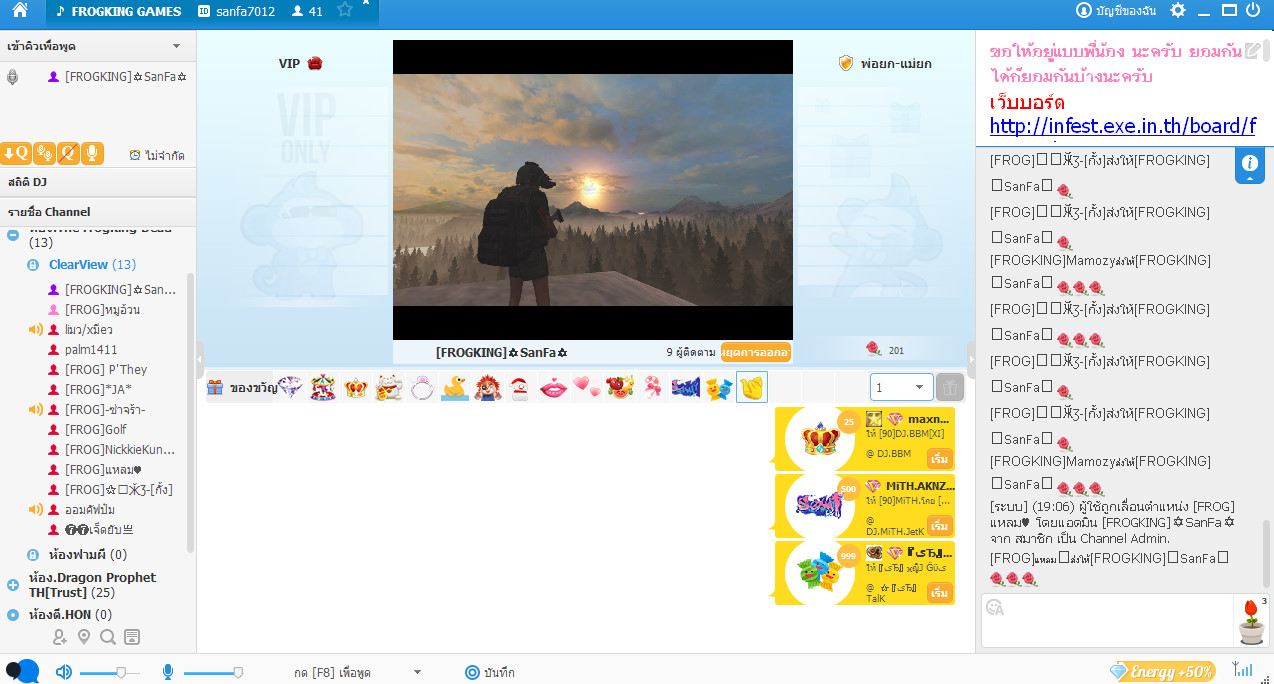1274x684 pixels.
Task: Select the pink ribbon candy gift icon
Action: [x=652, y=387]
